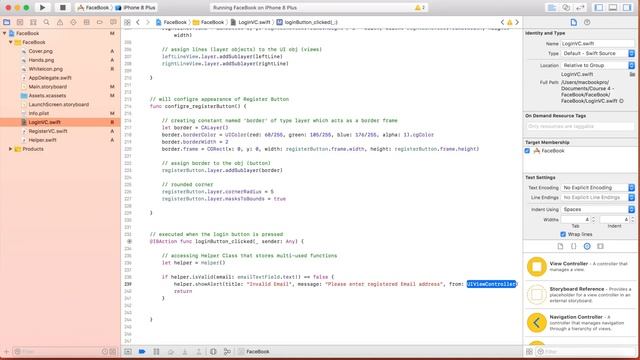Open Main.storyboard in navigator
This screenshot has width=640, height=360.
[47, 87]
